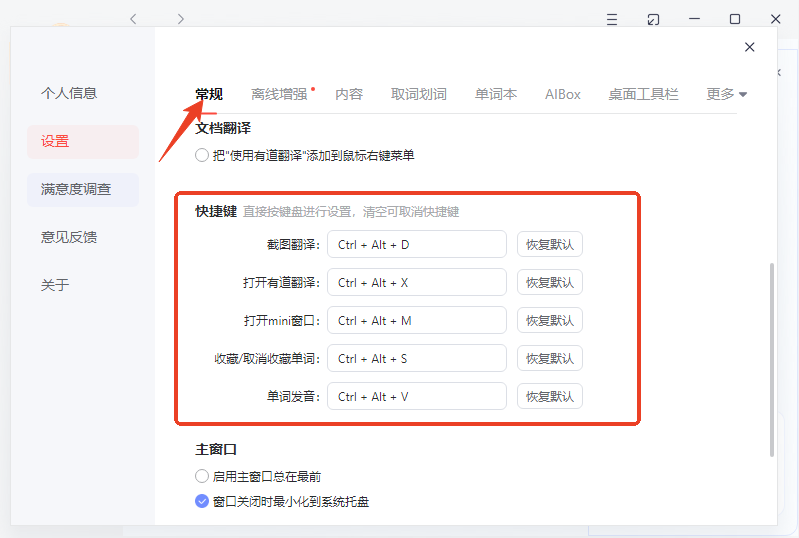Viewport: 799px width, 538px height.
Task: Click the settings vertical scrollbar thumb
Action: click(771, 360)
